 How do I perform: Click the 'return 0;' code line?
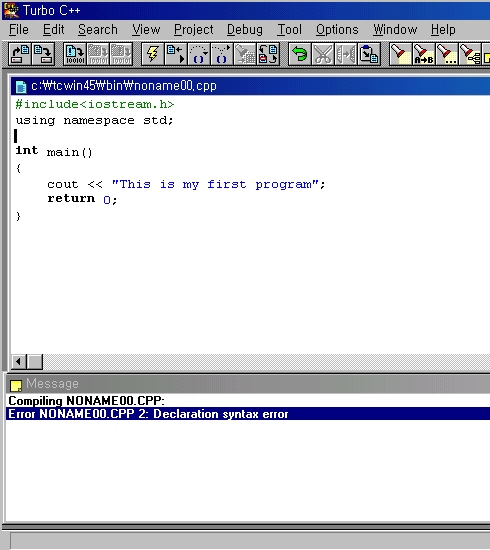[82, 199]
